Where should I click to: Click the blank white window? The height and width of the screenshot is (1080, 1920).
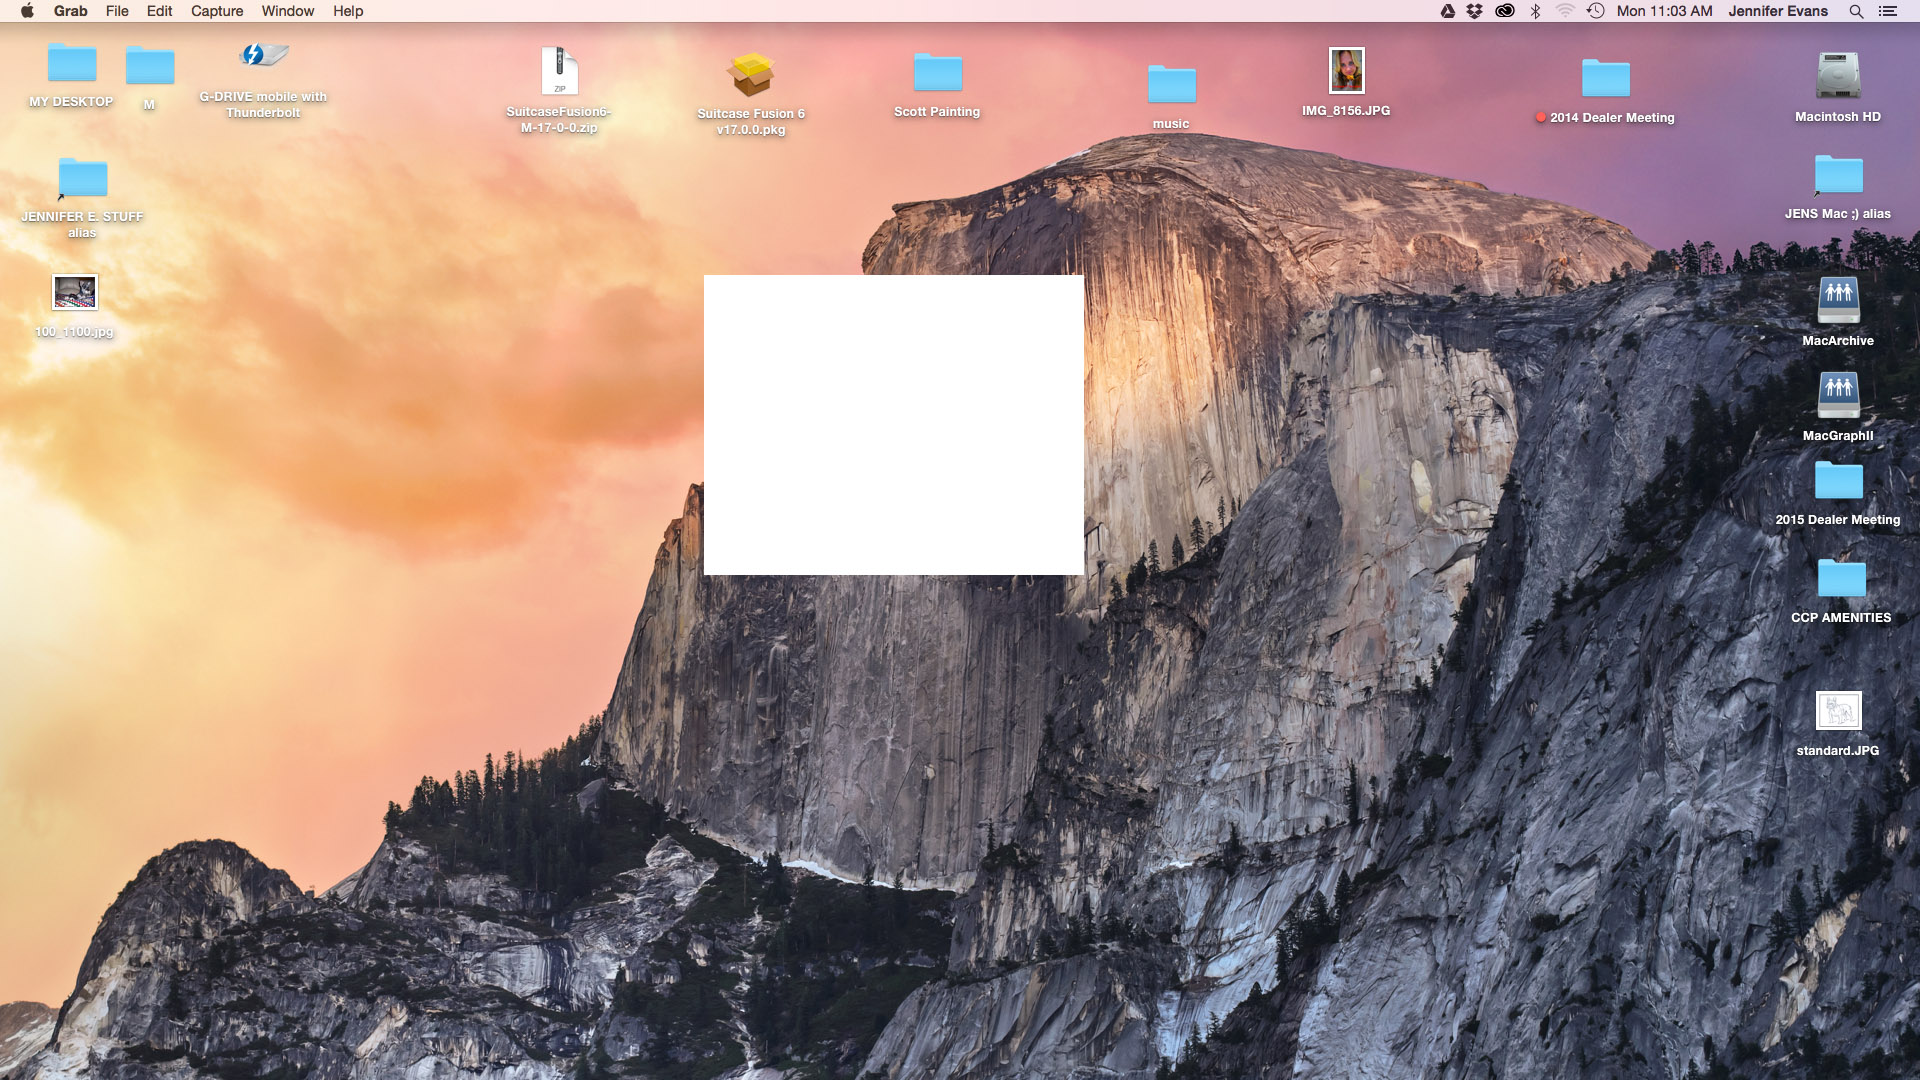pyautogui.click(x=893, y=425)
